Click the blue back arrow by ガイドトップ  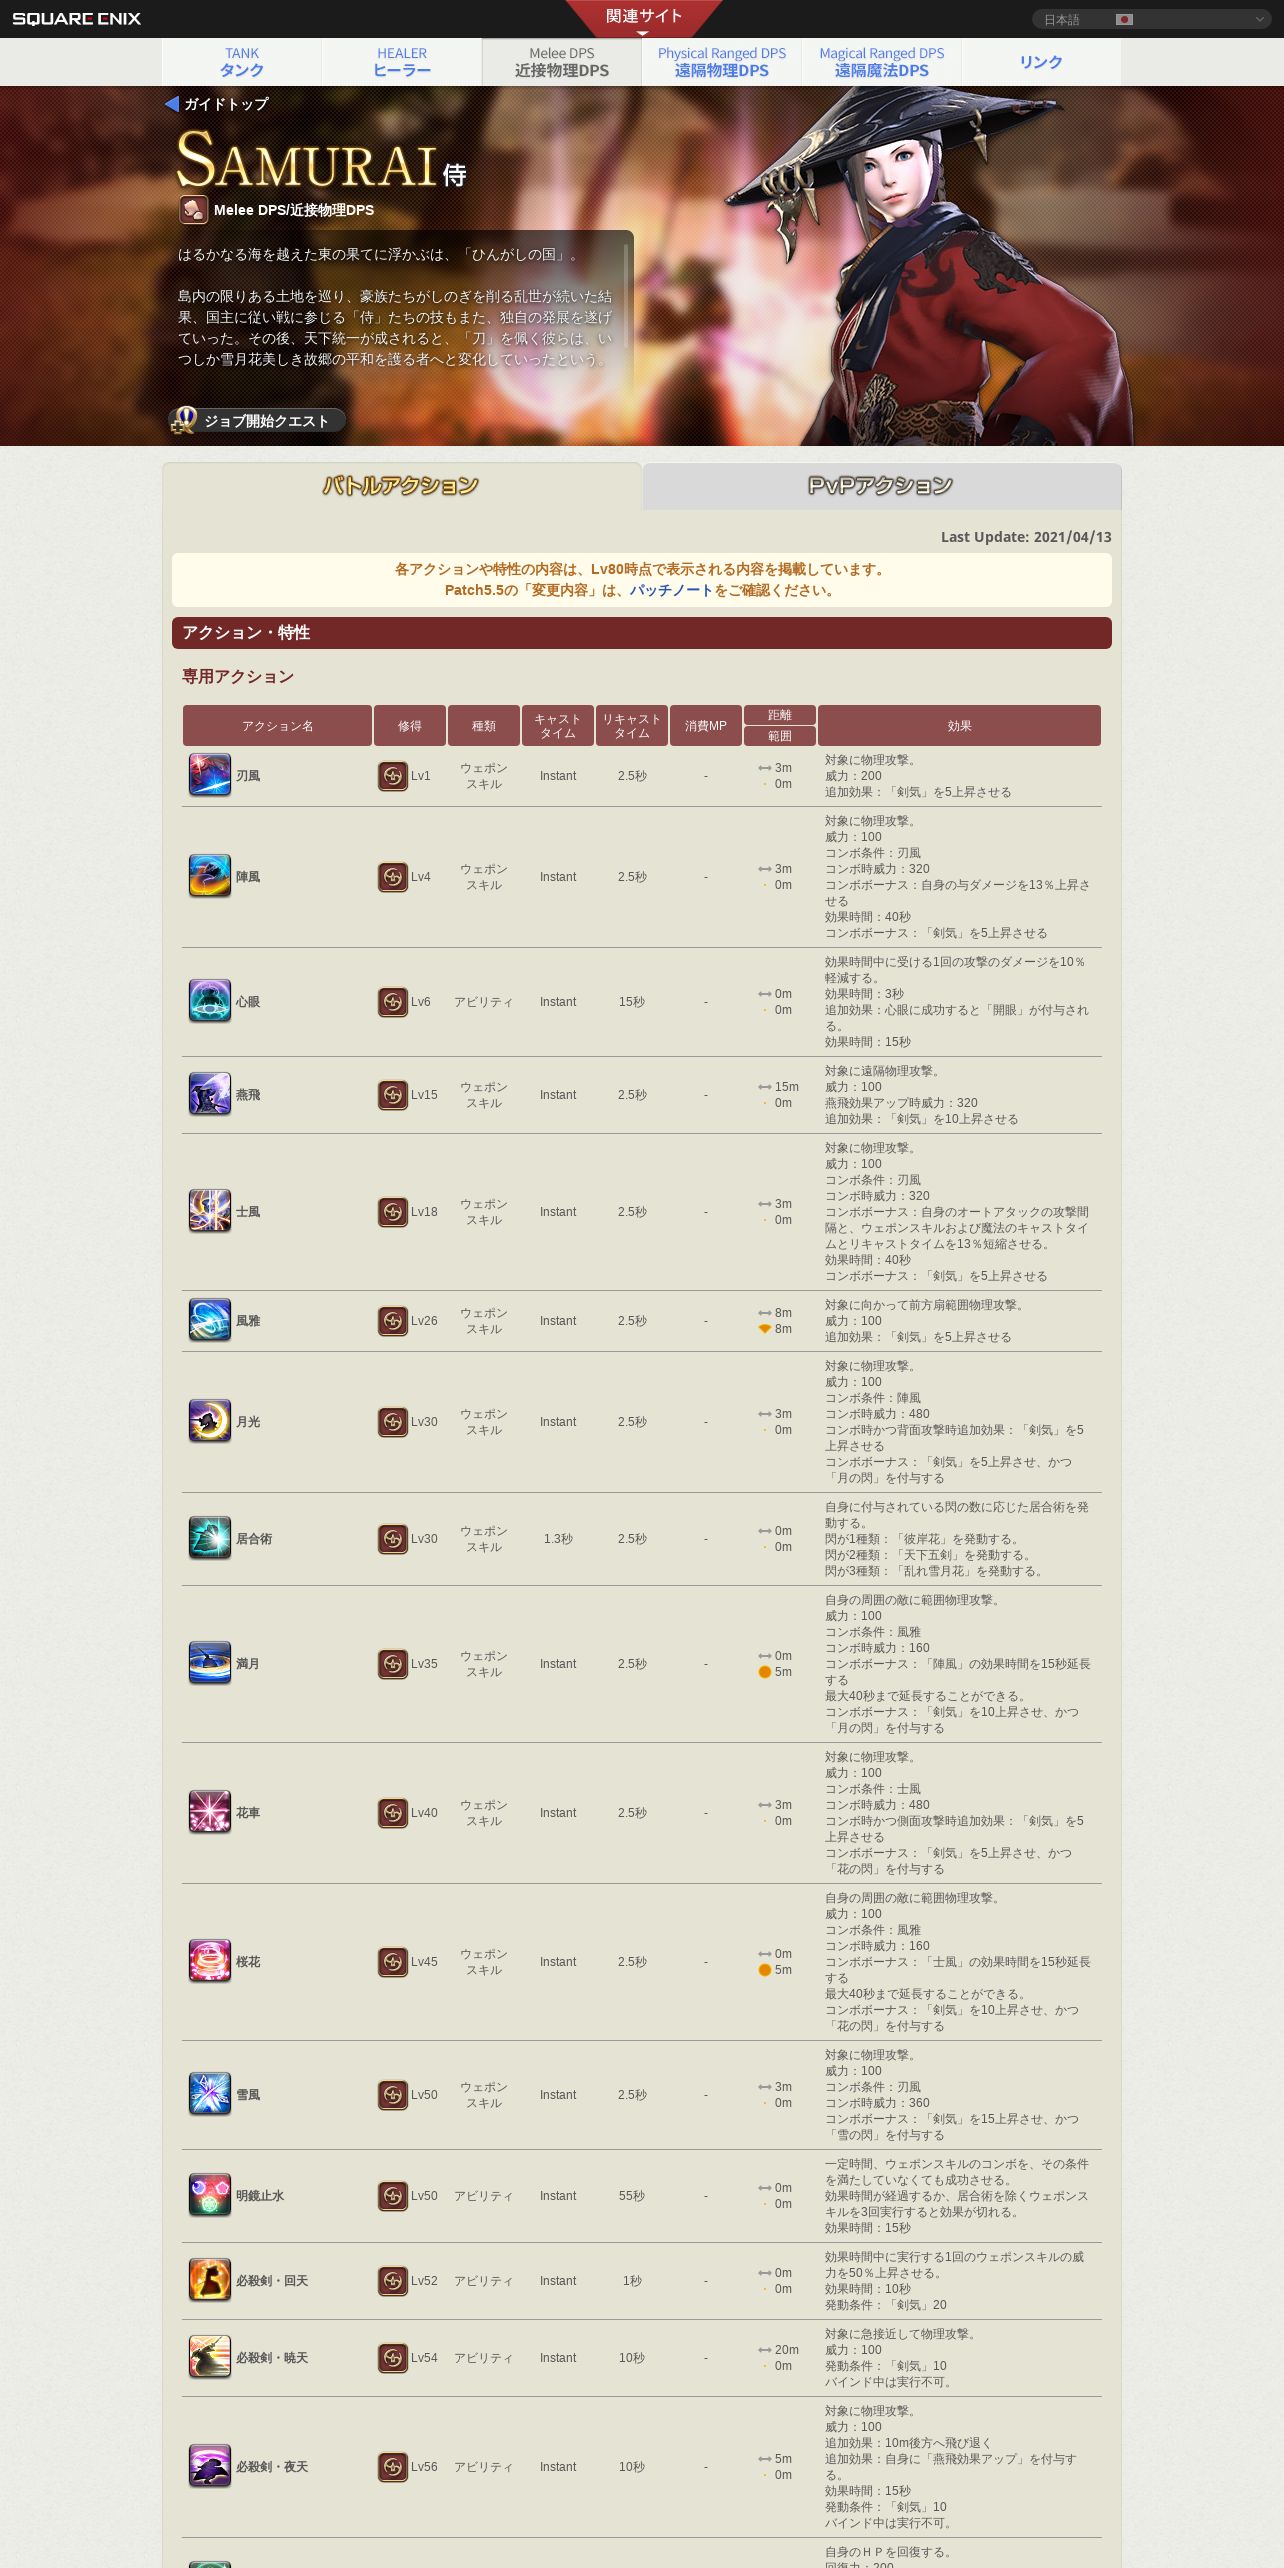click(x=172, y=104)
